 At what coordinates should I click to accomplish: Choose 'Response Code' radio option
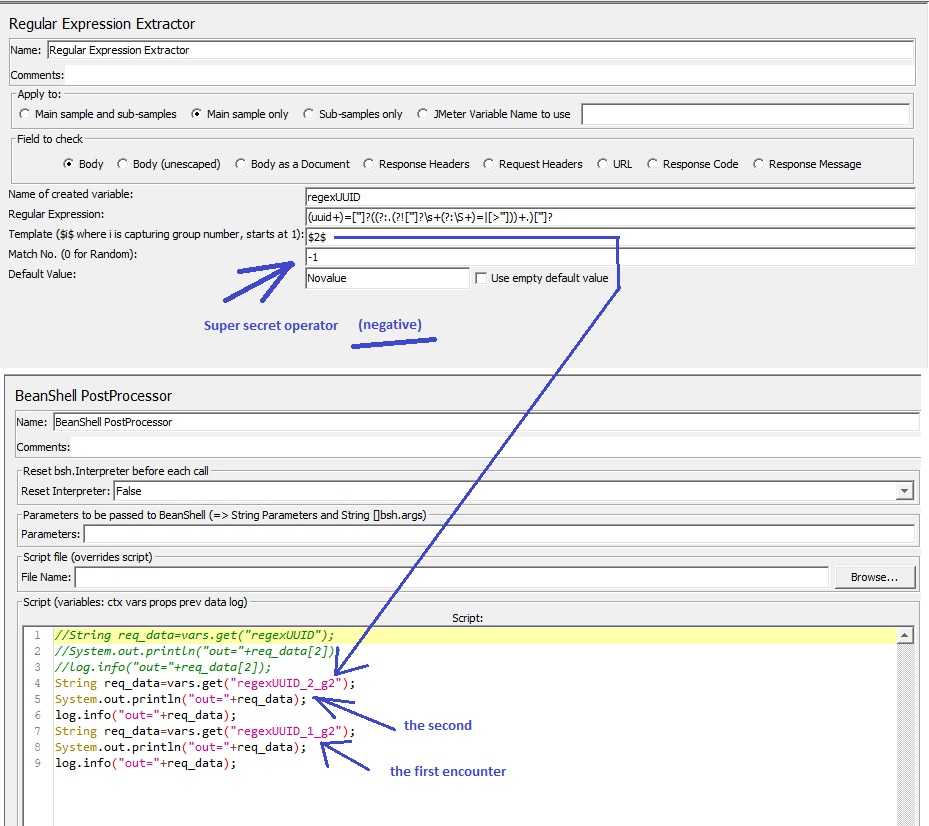coord(653,164)
